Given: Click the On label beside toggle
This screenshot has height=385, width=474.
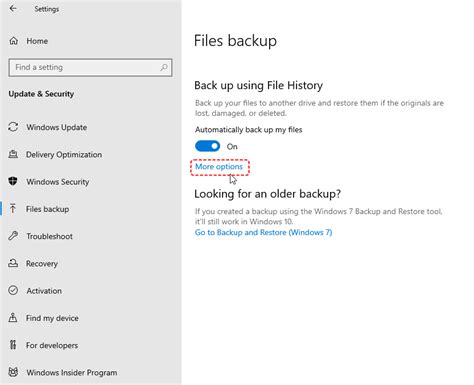Looking at the screenshot, I should coord(232,146).
